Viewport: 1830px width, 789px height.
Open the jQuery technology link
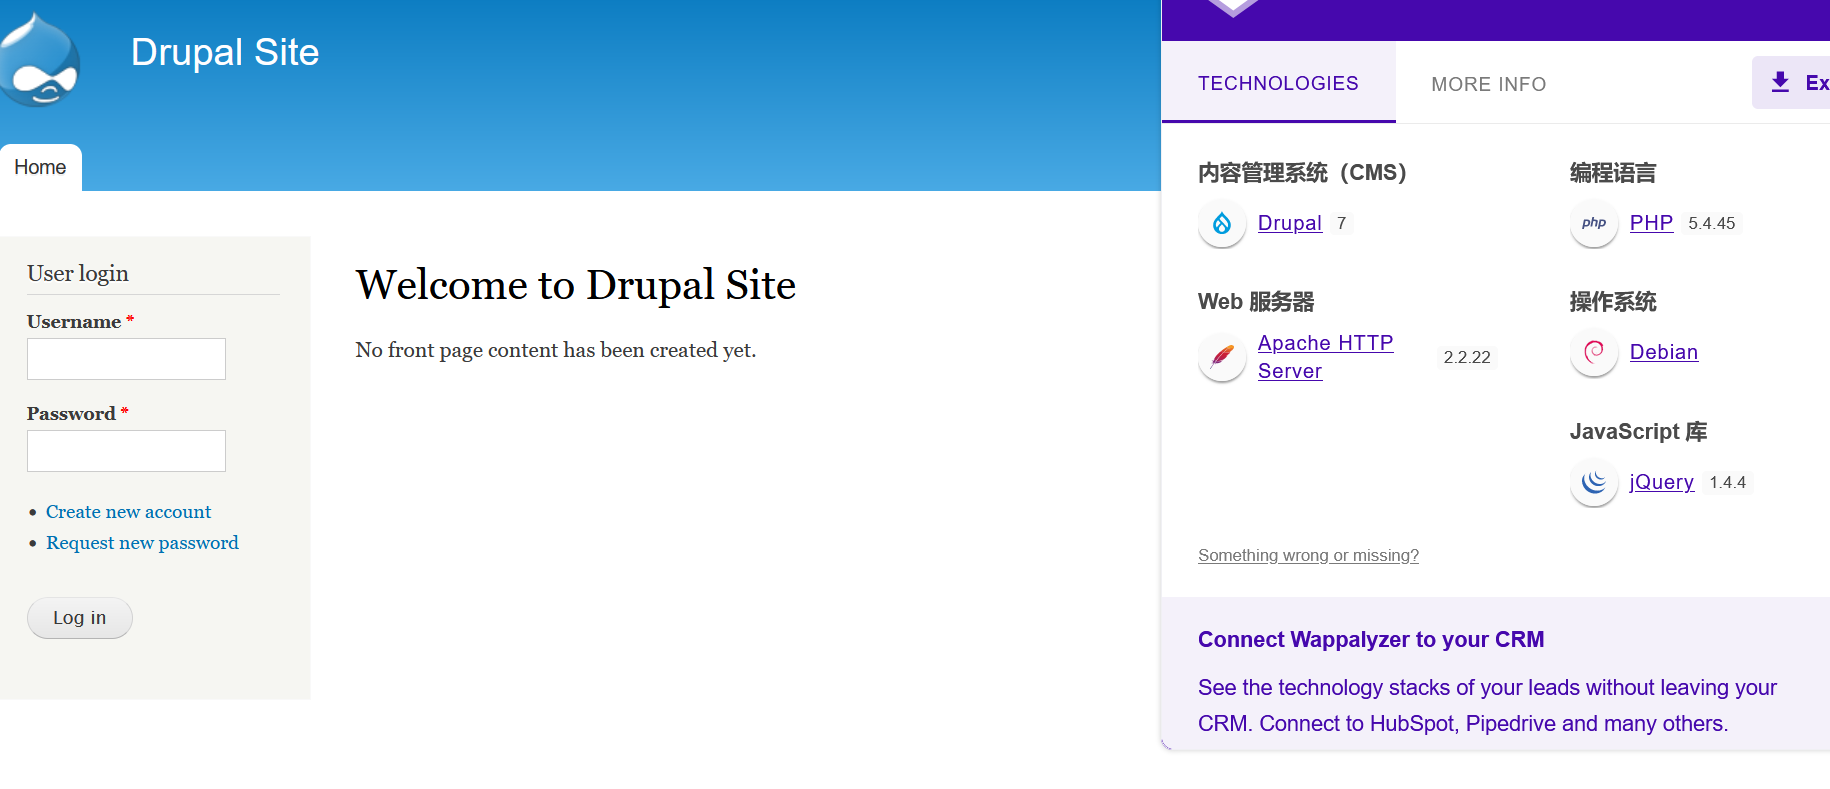(x=1661, y=482)
